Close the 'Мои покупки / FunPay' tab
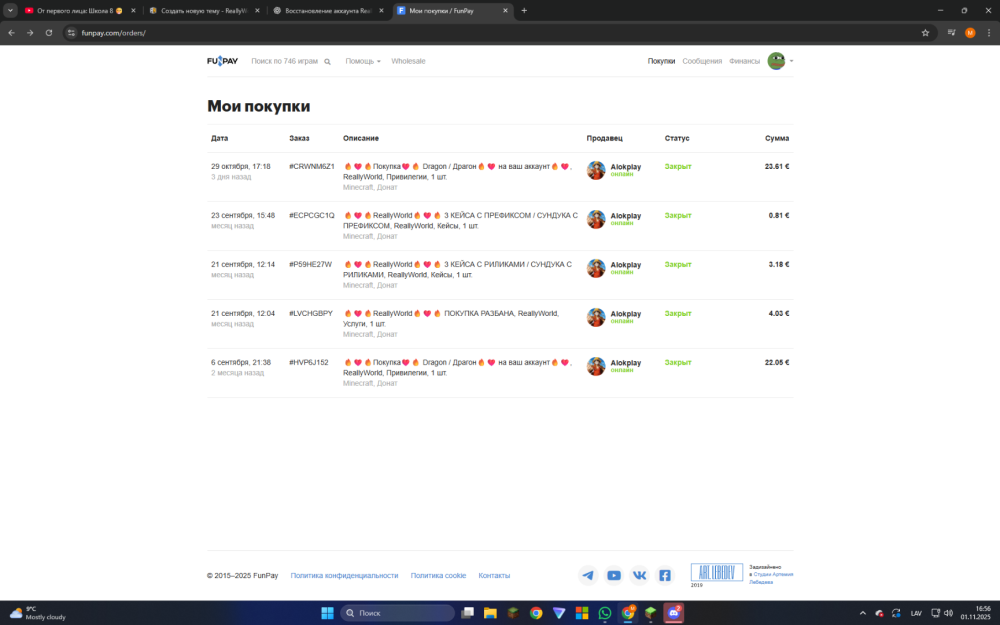The height and width of the screenshot is (625, 1000). coord(505,11)
